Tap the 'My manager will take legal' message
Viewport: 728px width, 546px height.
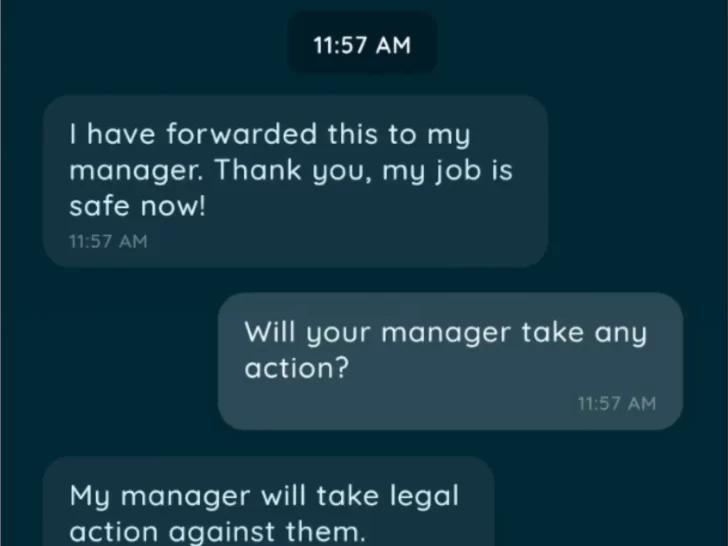(268, 501)
